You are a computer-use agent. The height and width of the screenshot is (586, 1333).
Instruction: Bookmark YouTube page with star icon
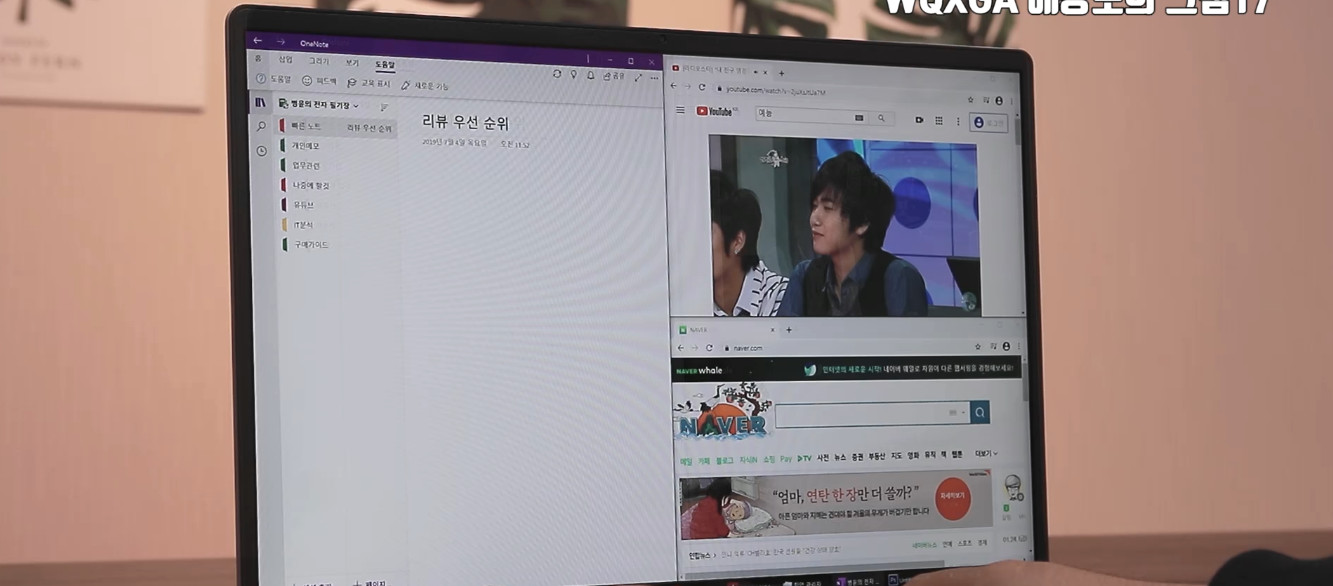click(970, 100)
